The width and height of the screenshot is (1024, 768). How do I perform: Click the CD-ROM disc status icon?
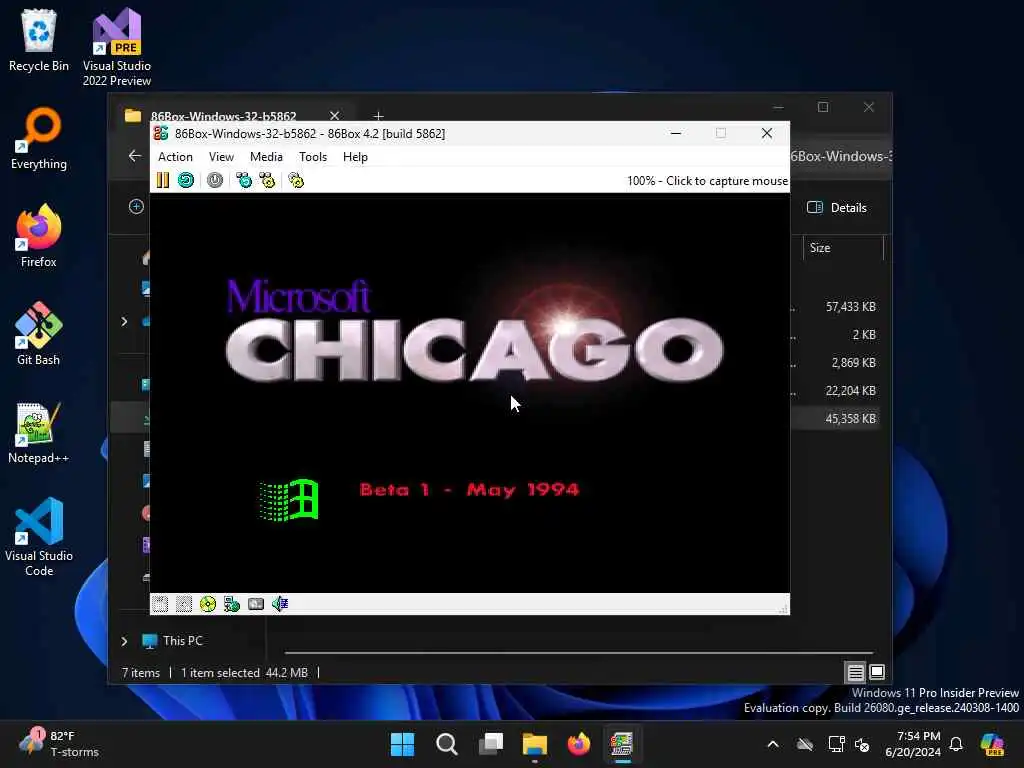pyautogui.click(x=208, y=604)
